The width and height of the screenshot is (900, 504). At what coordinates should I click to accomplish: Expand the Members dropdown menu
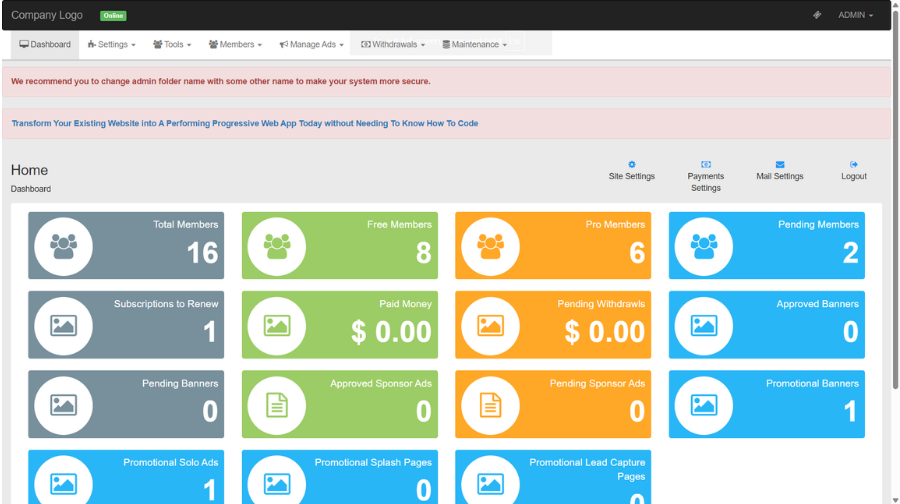click(235, 44)
